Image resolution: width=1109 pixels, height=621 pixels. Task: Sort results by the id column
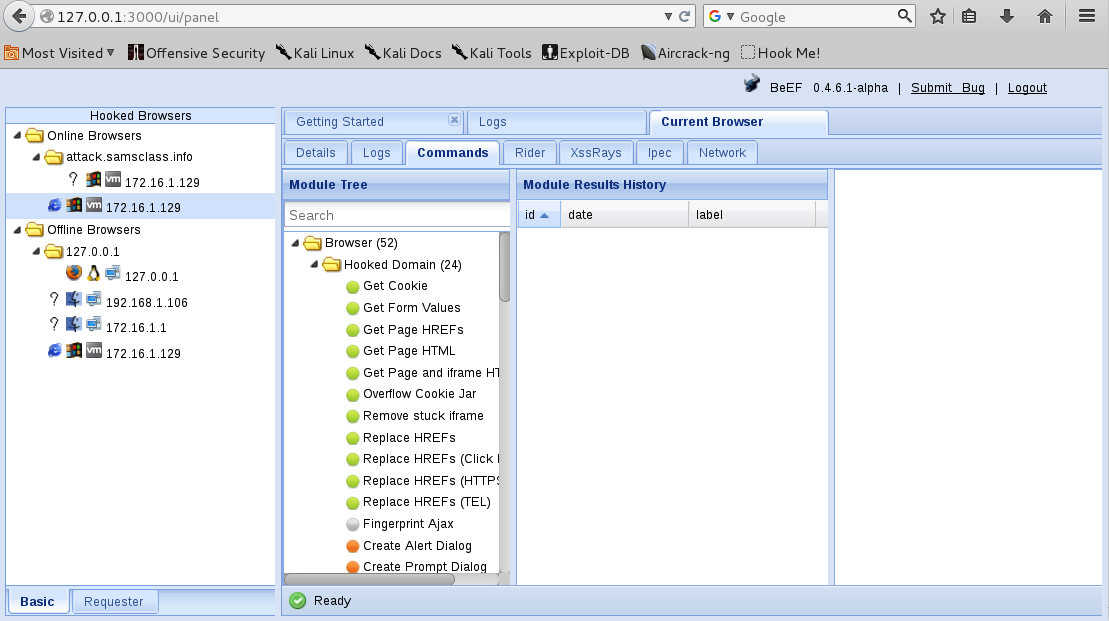[539, 214]
